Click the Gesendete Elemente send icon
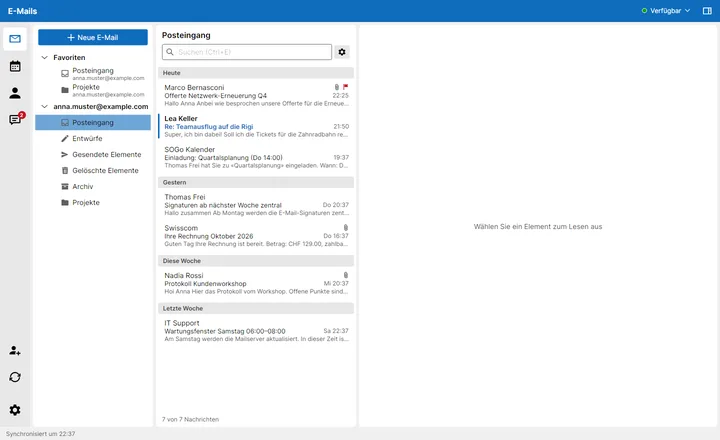The image size is (720, 440). pyautogui.click(x=65, y=154)
